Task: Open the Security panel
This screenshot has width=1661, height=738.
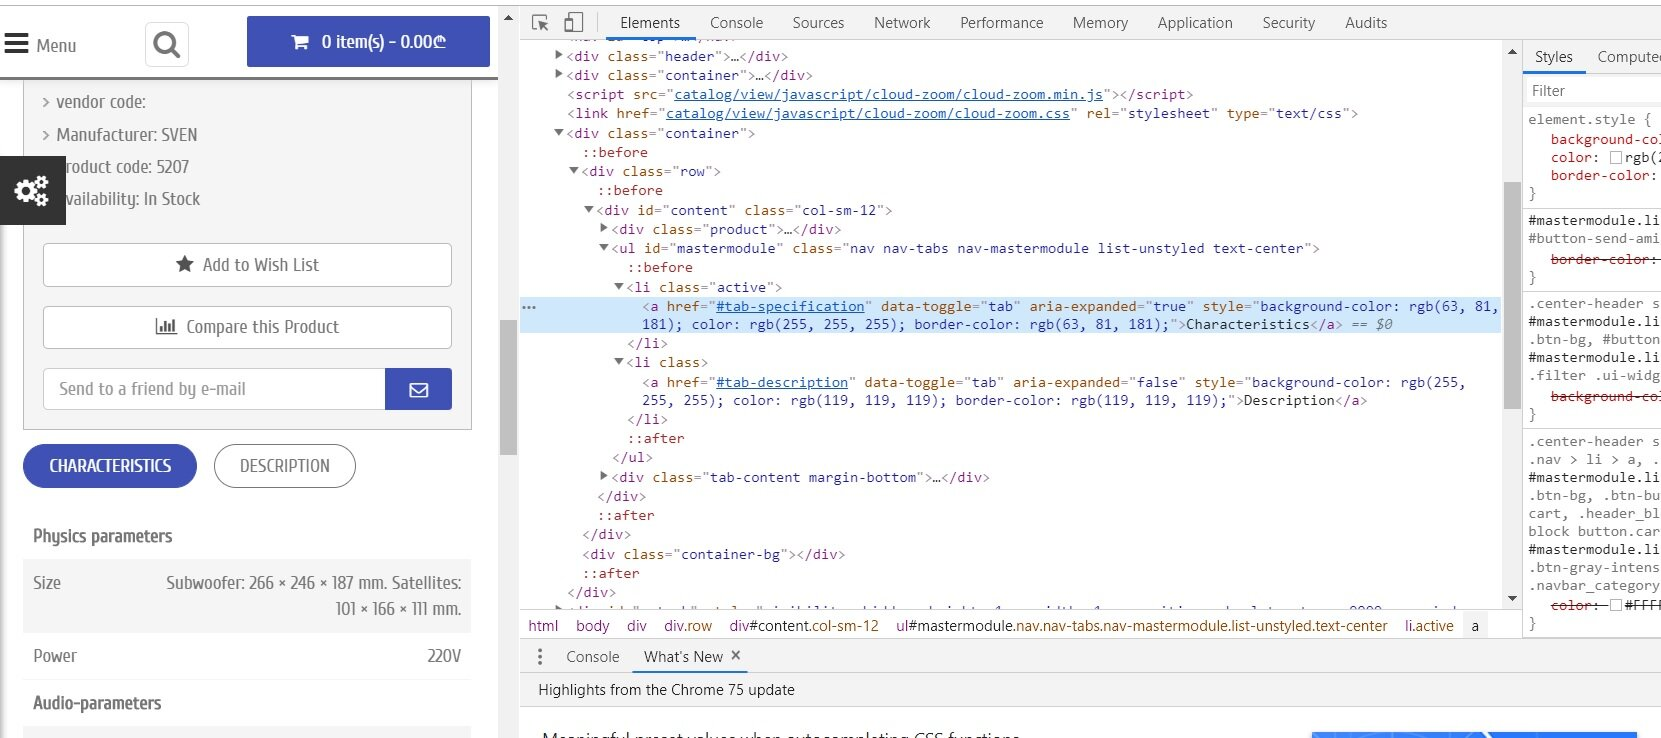Action: [1288, 22]
